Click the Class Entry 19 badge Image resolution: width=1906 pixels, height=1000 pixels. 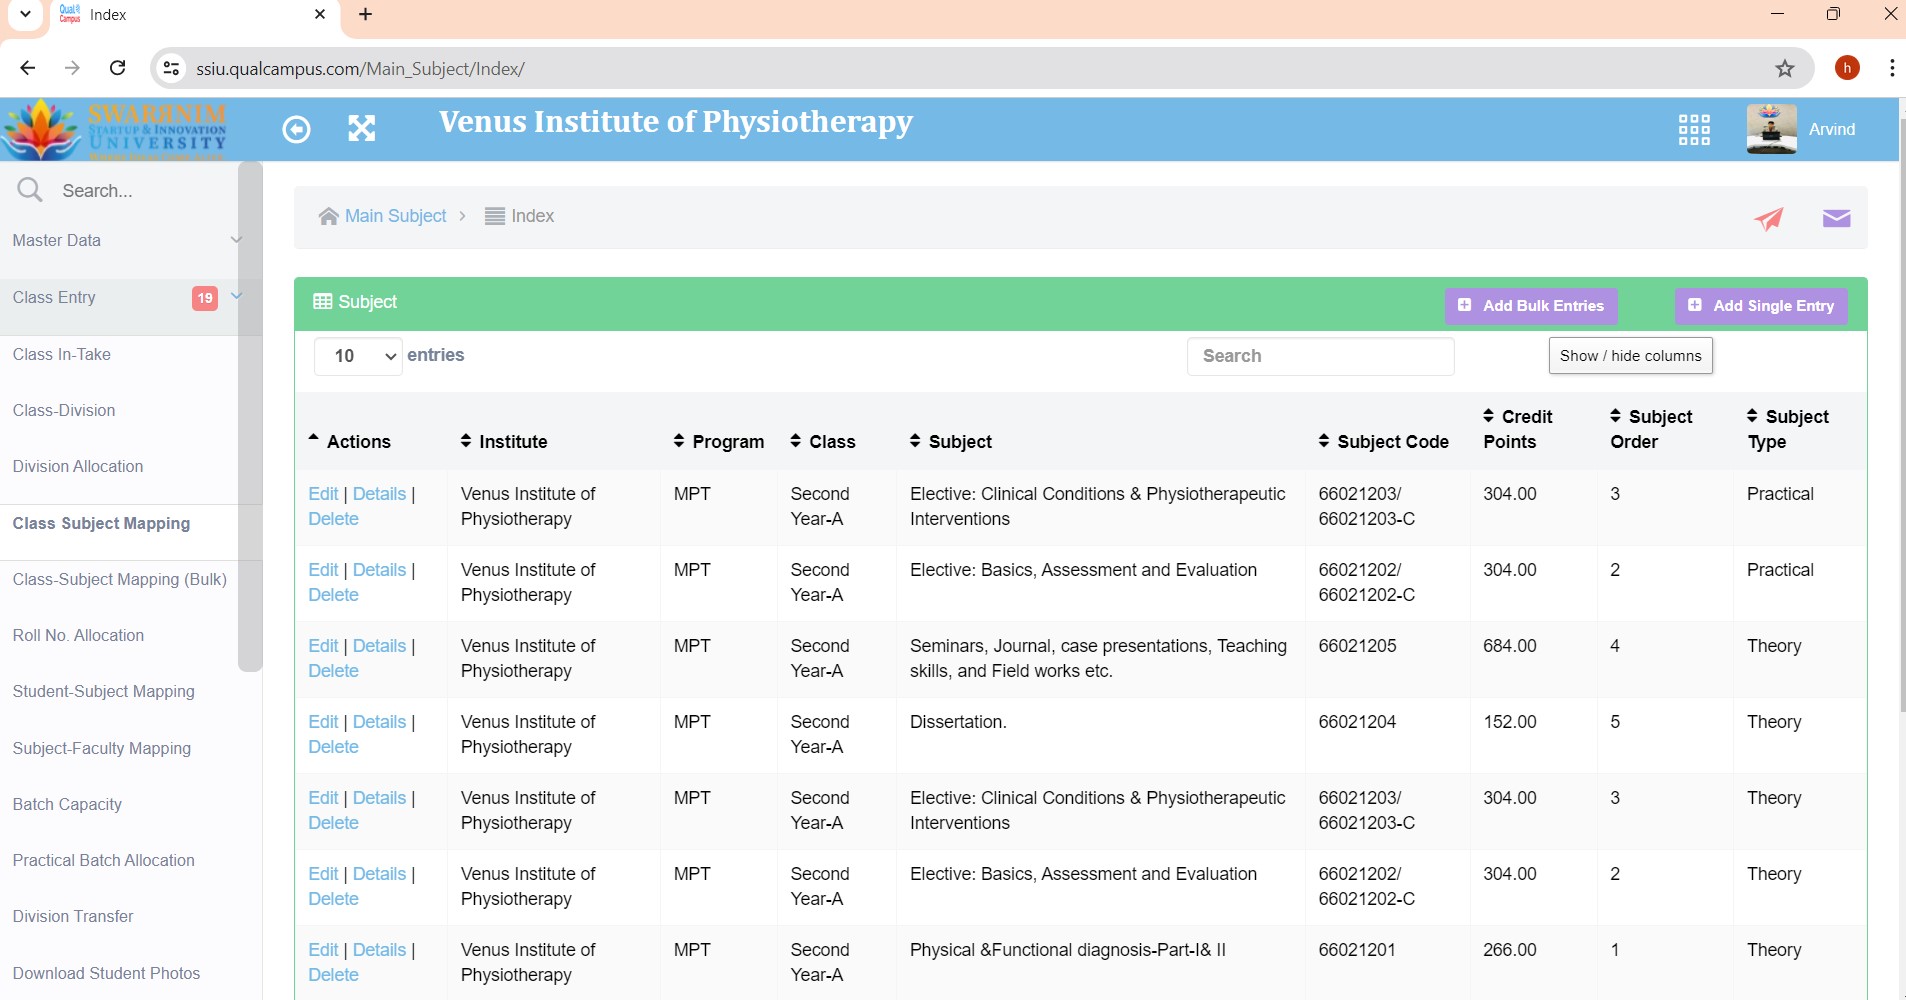[x=205, y=298]
